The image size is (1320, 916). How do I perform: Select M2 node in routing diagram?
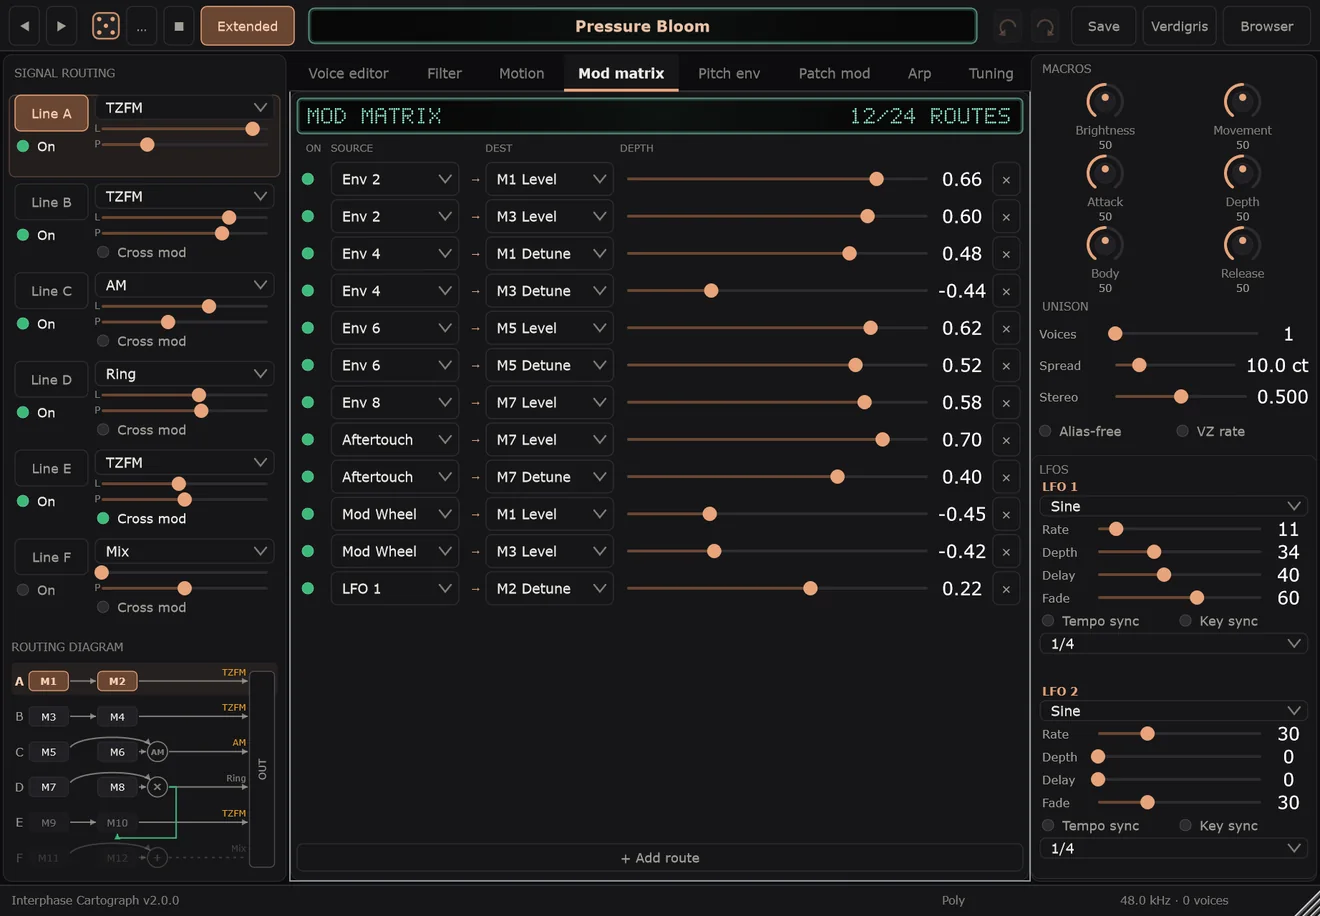[117, 681]
